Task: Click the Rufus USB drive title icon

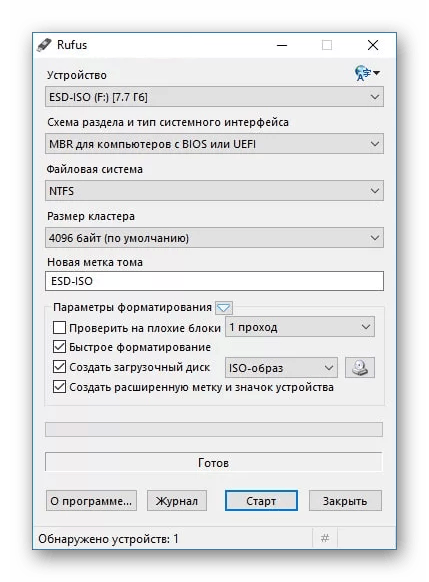Action: point(44,45)
